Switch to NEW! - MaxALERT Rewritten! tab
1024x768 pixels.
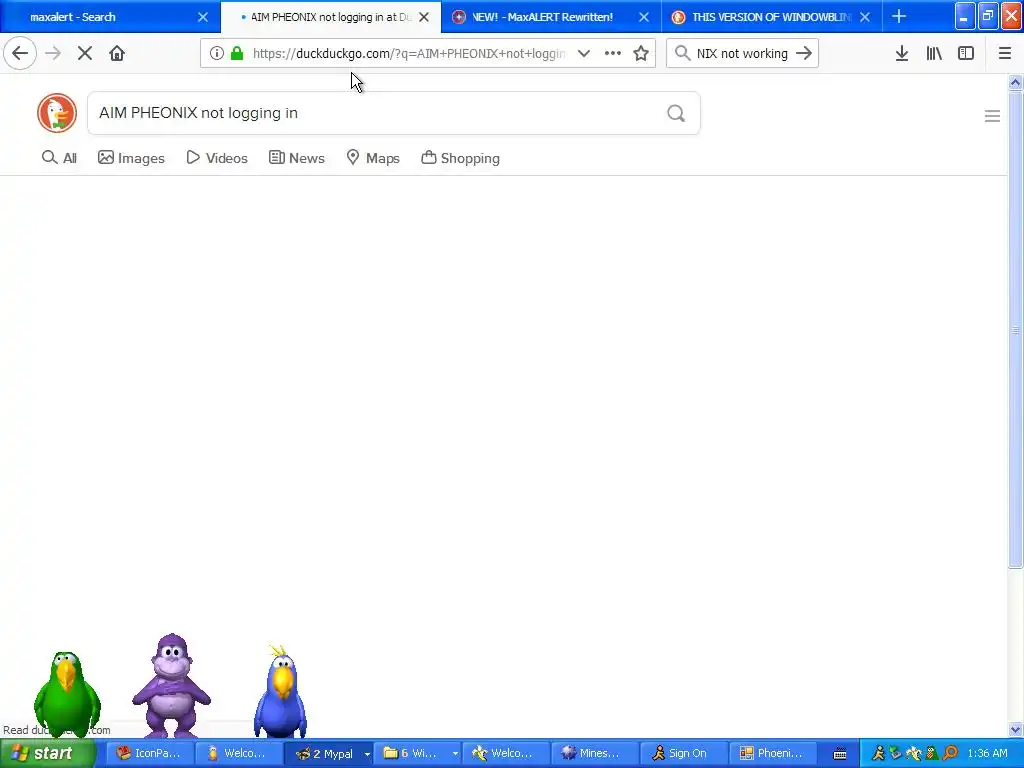[551, 16]
